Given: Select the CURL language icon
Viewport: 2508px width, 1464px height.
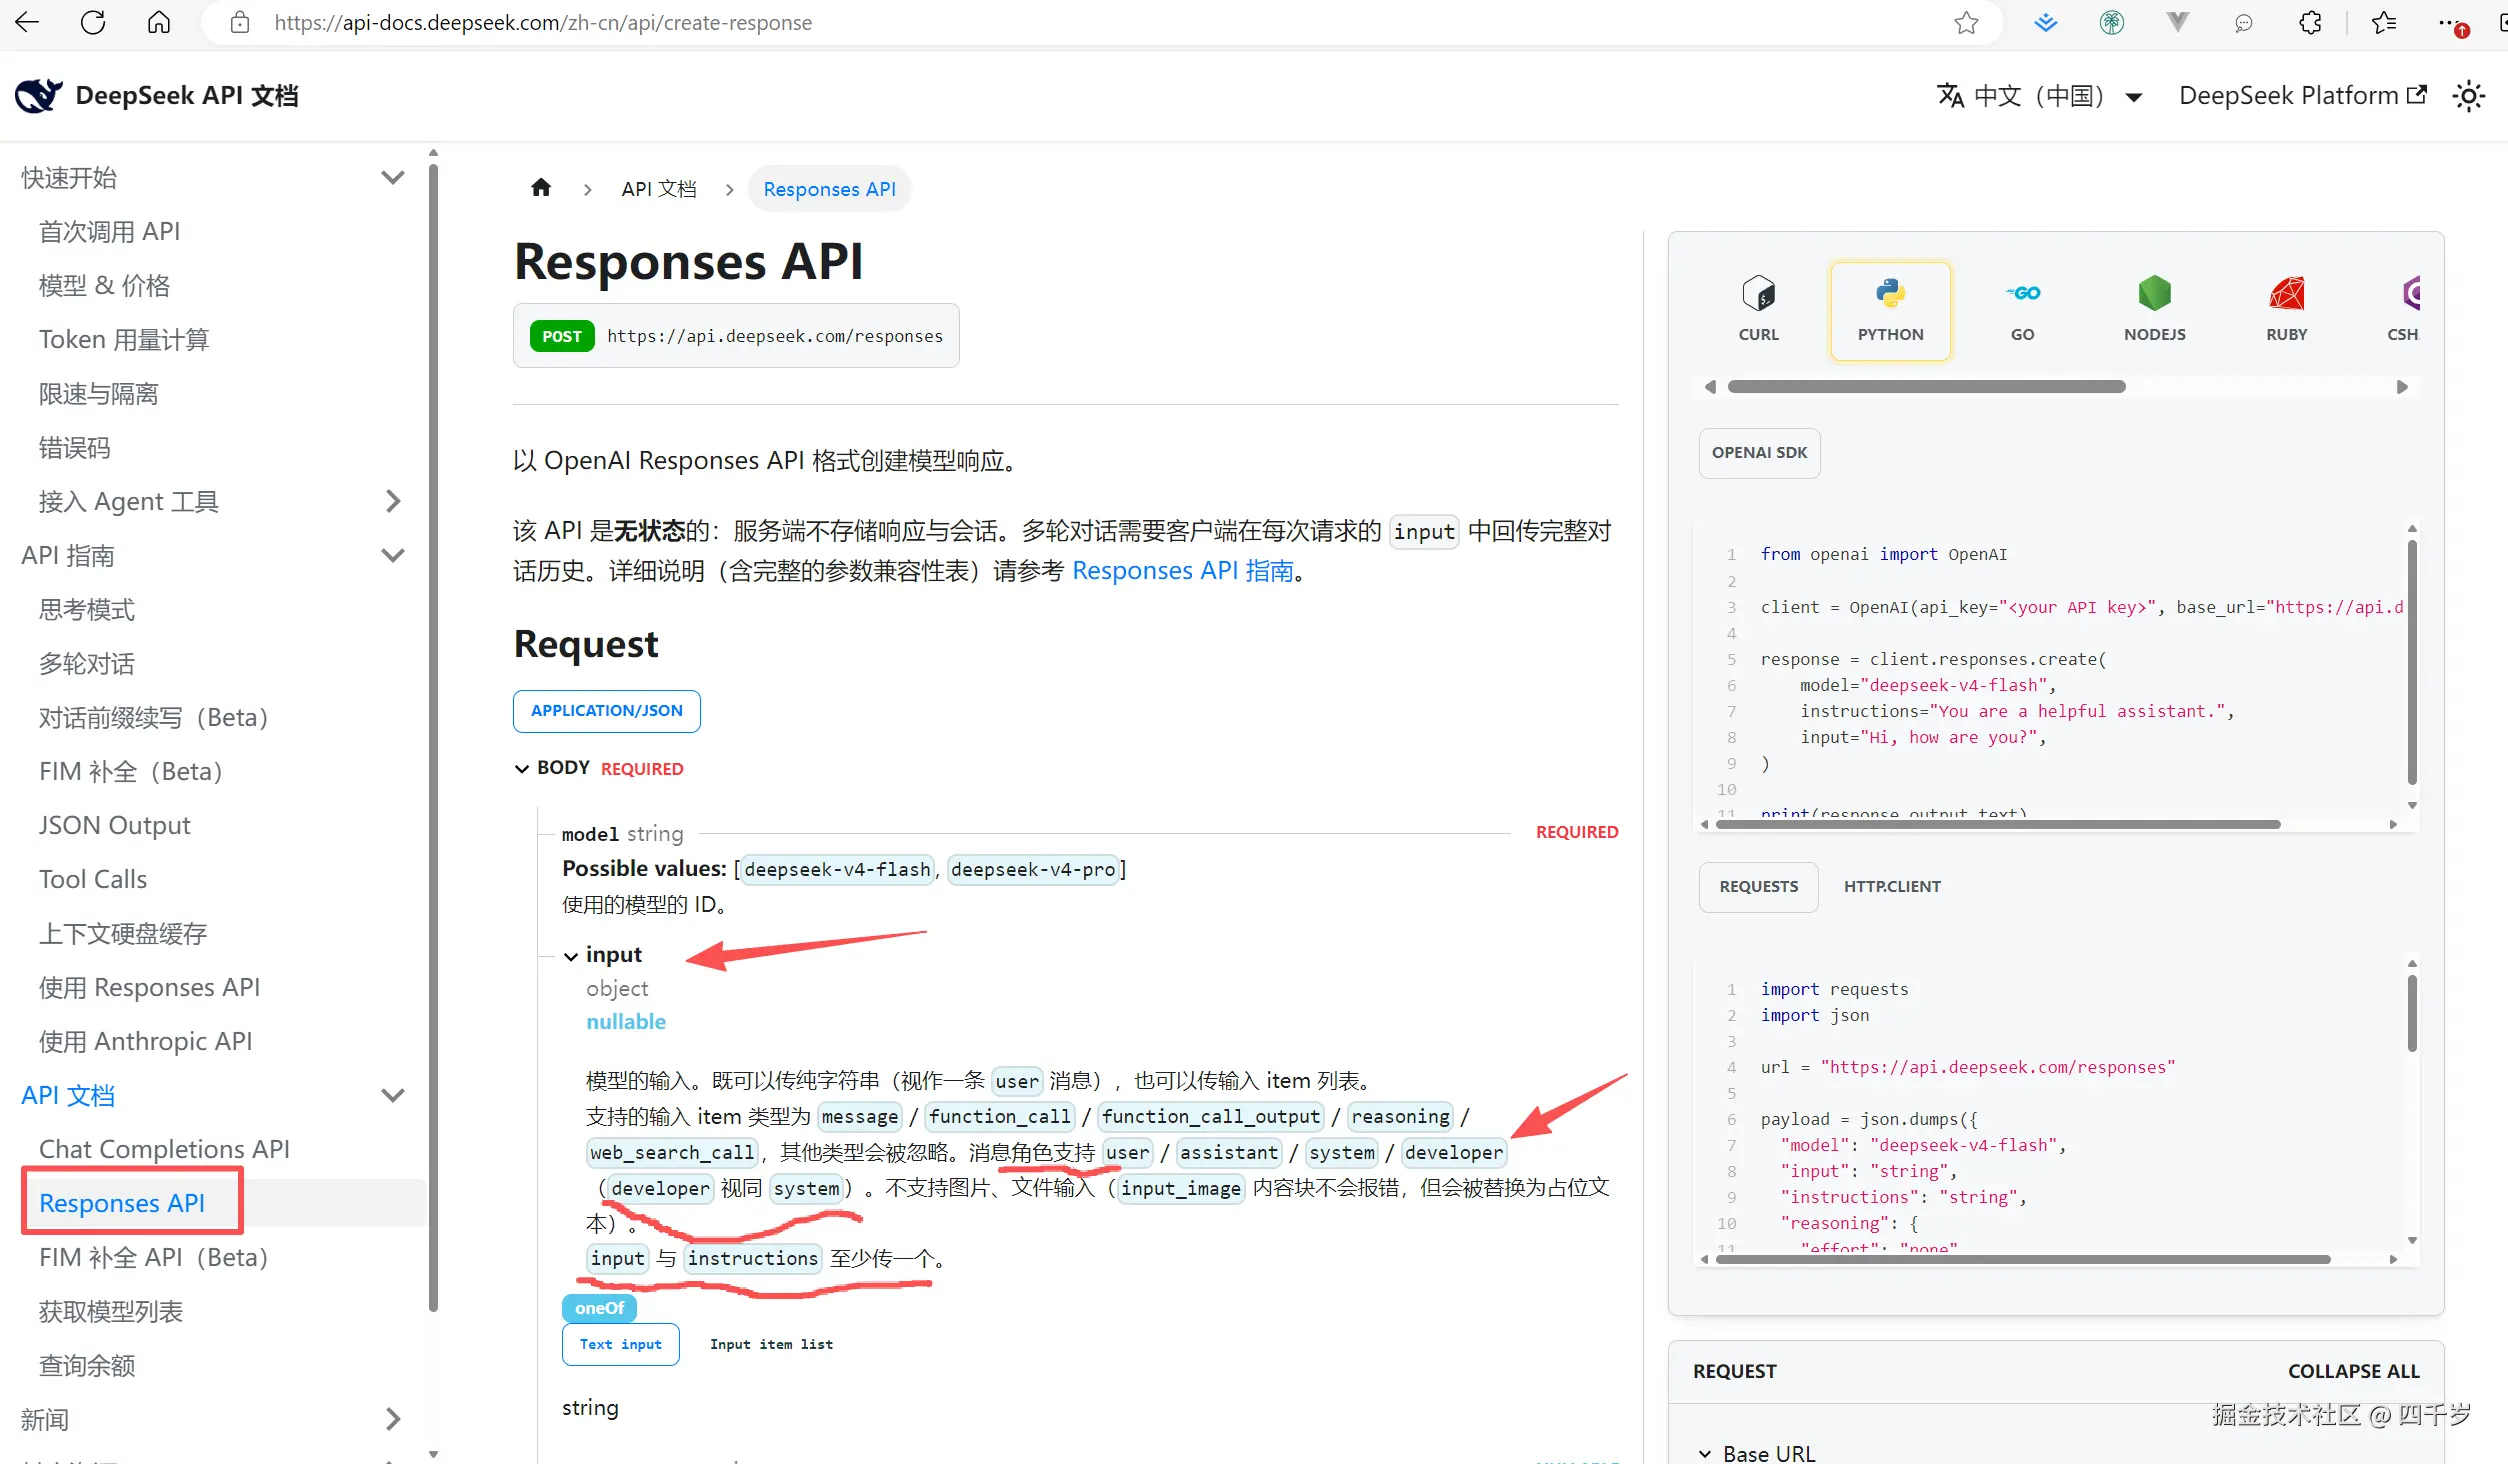Looking at the screenshot, I should (1758, 309).
